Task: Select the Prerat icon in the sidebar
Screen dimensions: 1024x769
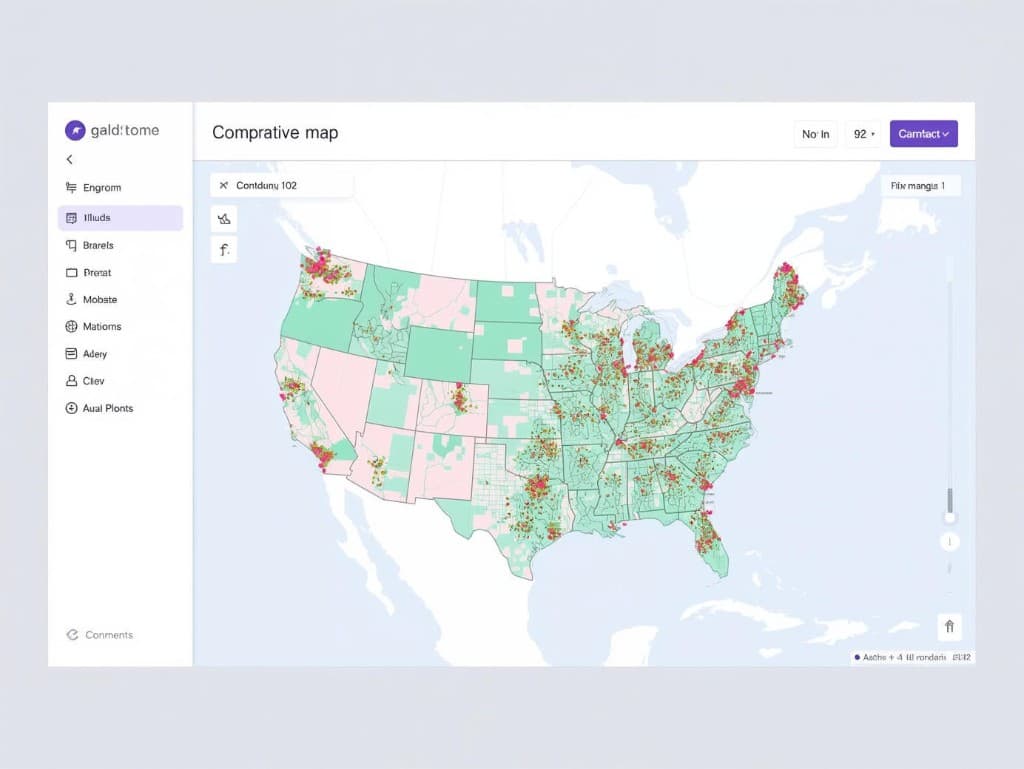Action: point(97,272)
